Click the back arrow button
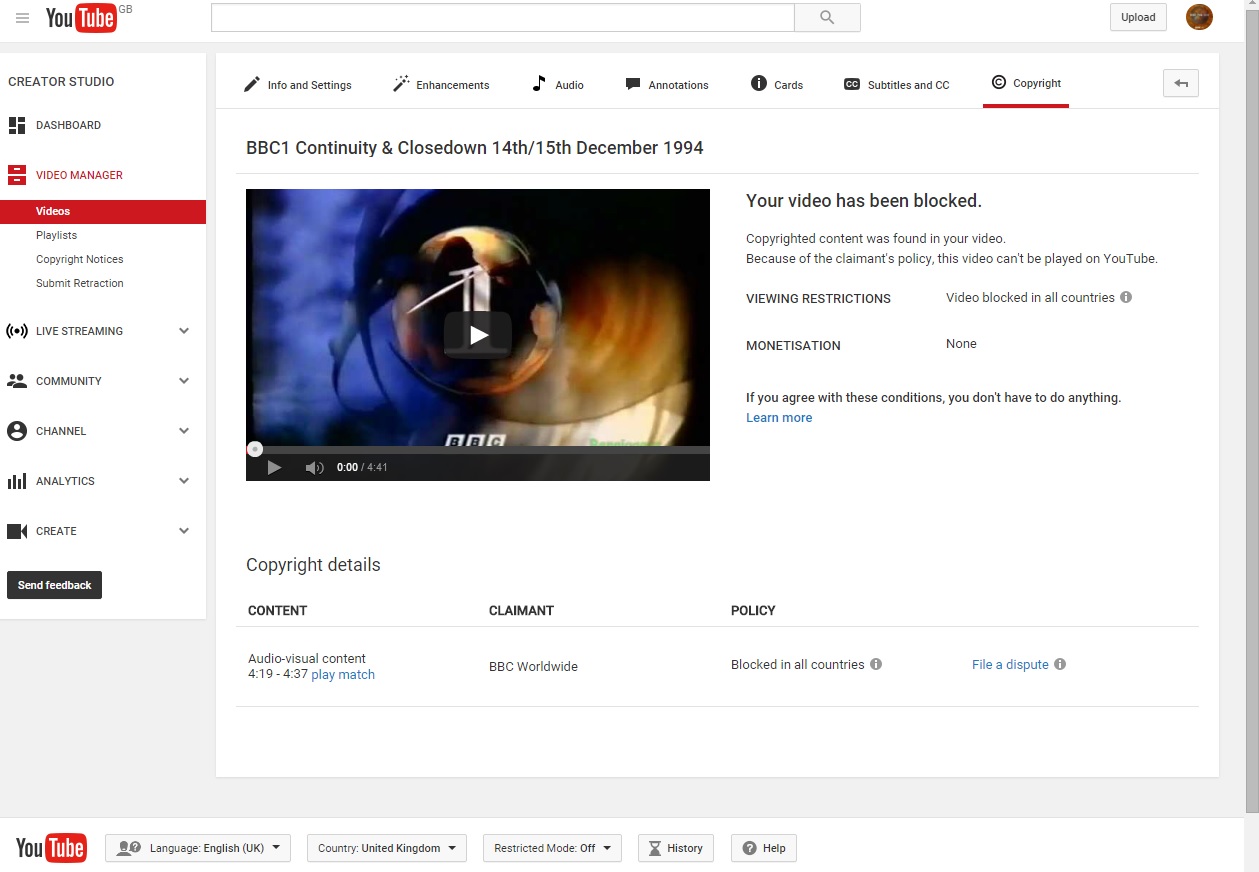Viewport: 1259px width, 872px height. click(1181, 83)
